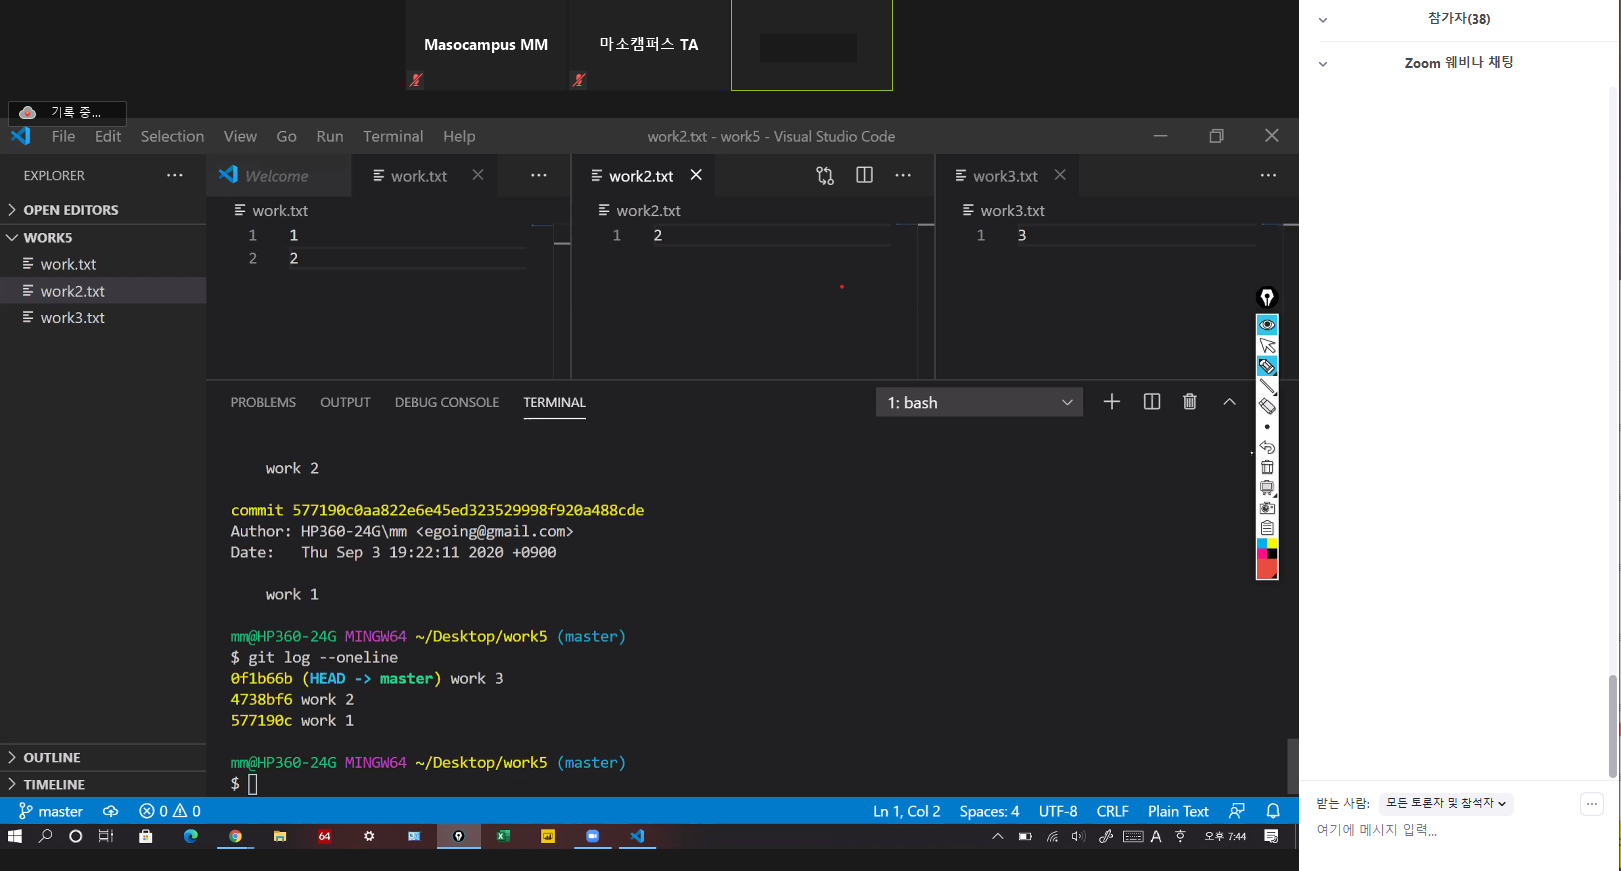Viewport: 1621px width, 871px height.
Task: Expand the TIMELINE section in Explorer
Action: (54, 785)
